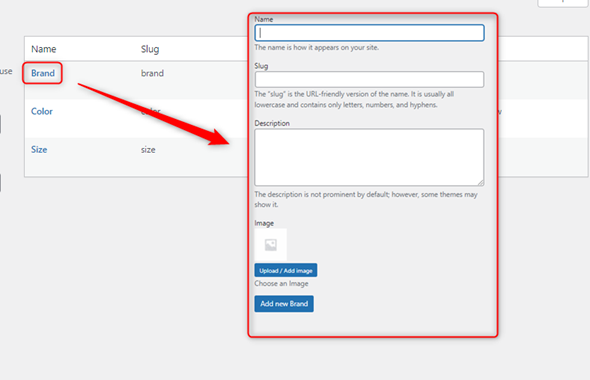Viewport: 590px width, 380px height.
Task: Select the 'size' slug cell
Action: point(148,150)
